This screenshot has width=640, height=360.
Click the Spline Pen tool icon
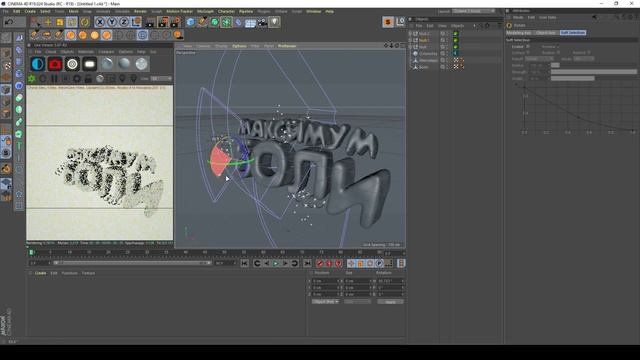202,22
